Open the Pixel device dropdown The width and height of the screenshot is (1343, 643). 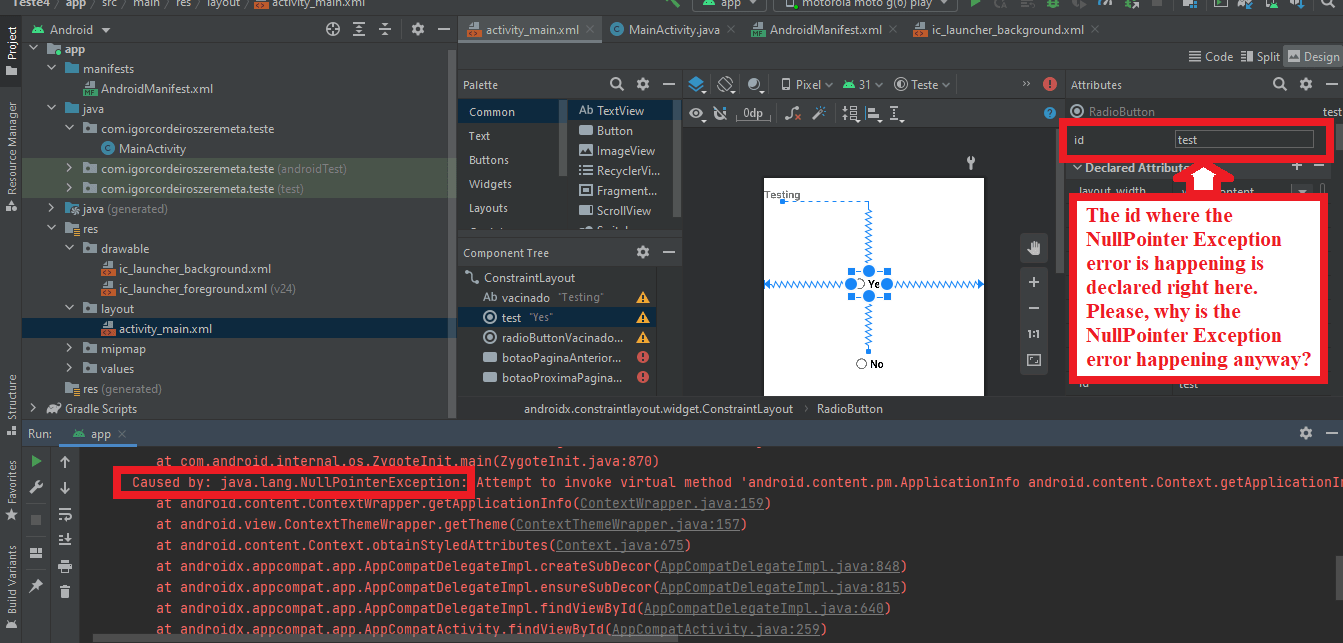coord(808,85)
